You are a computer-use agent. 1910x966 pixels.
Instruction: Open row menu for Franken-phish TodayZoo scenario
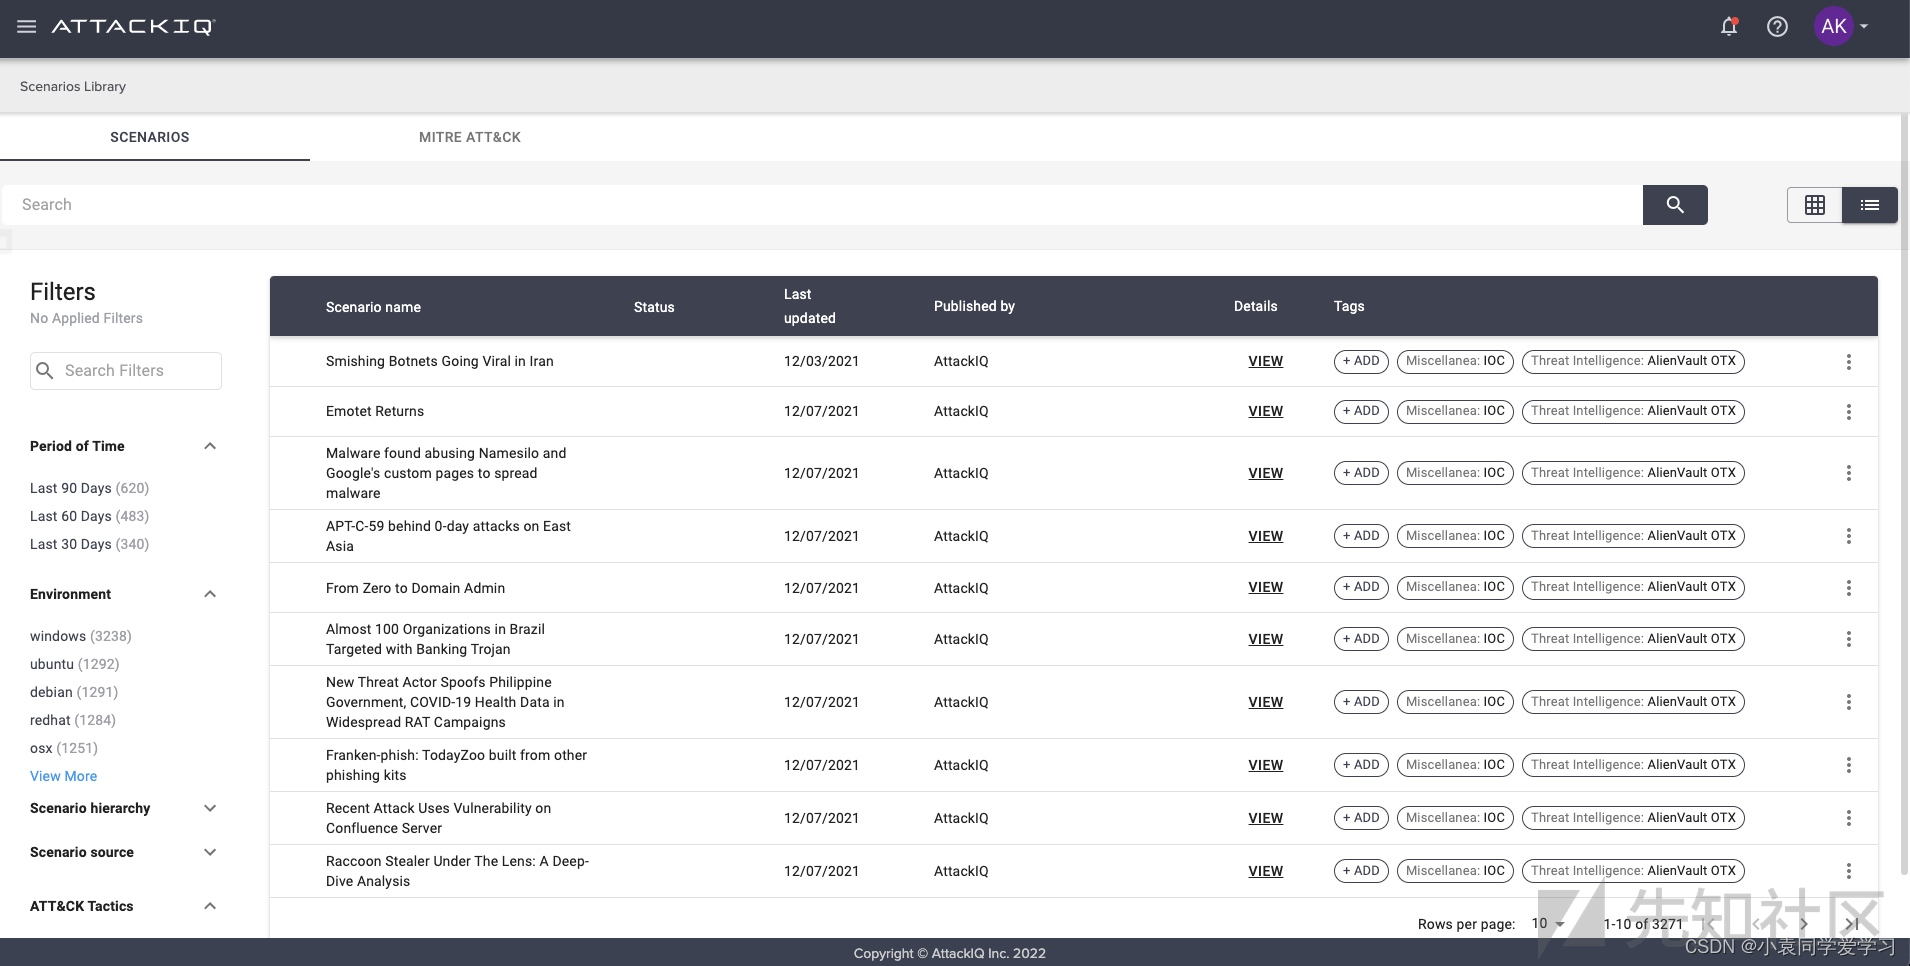click(x=1849, y=765)
